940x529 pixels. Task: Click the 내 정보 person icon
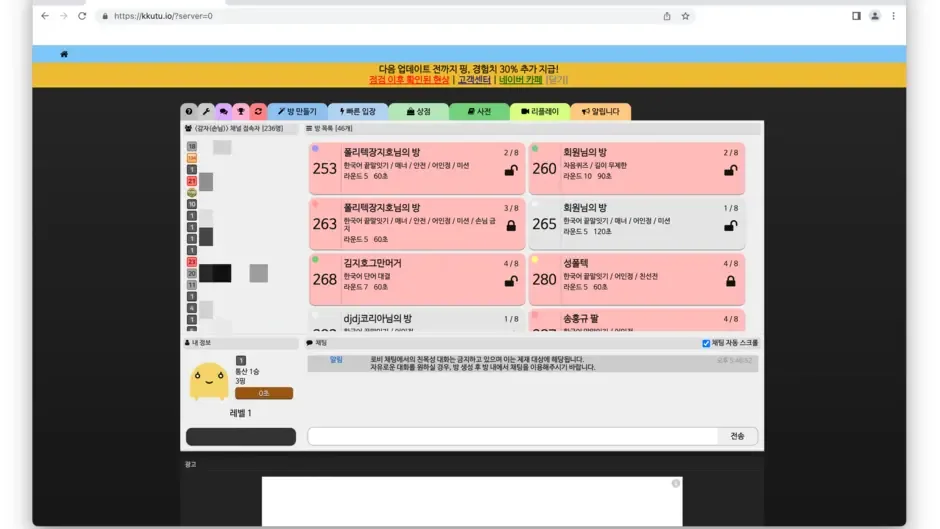[187, 343]
